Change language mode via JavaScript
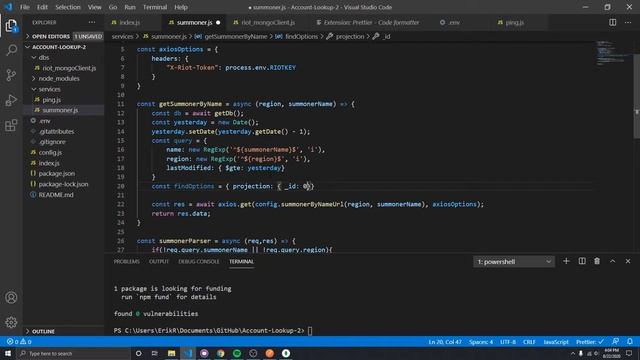This screenshot has width=640, height=360. (x=556, y=342)
